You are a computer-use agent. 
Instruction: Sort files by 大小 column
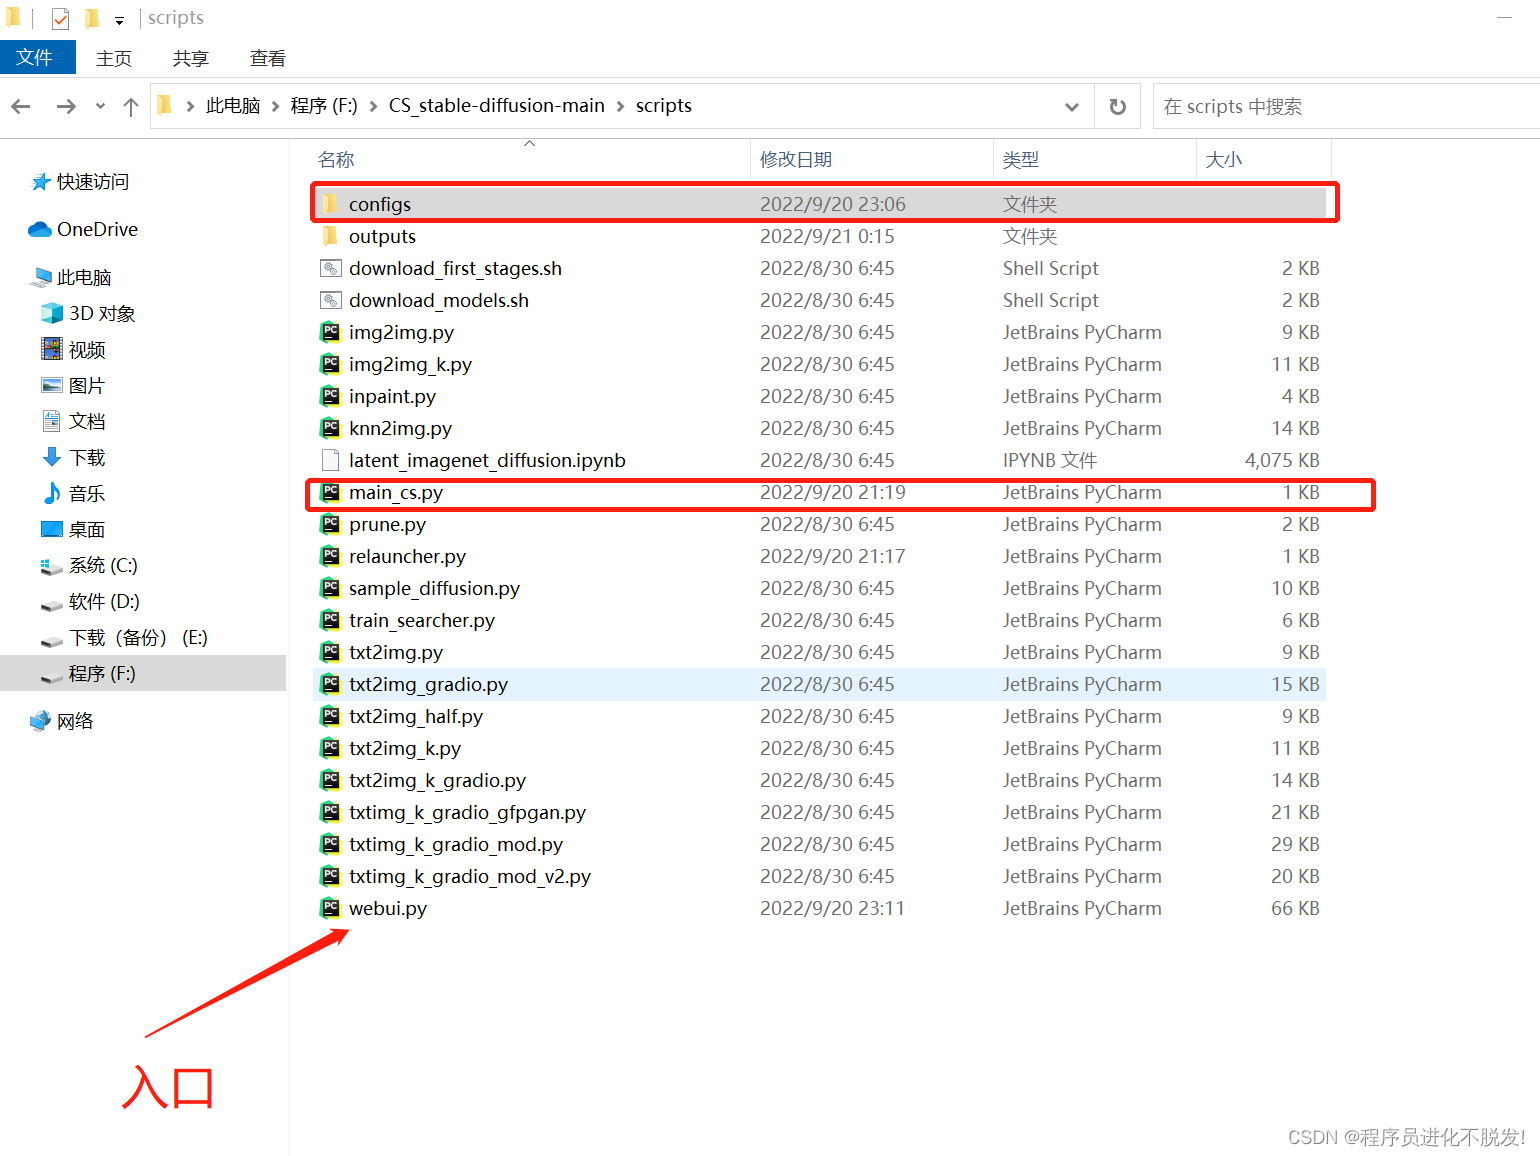coord(1224,160)
